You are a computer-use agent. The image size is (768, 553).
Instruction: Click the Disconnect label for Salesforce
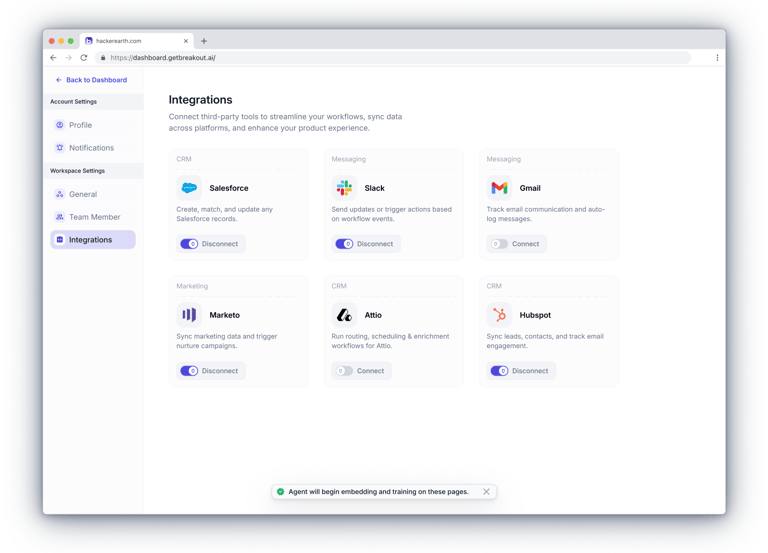tap(220, 244)
